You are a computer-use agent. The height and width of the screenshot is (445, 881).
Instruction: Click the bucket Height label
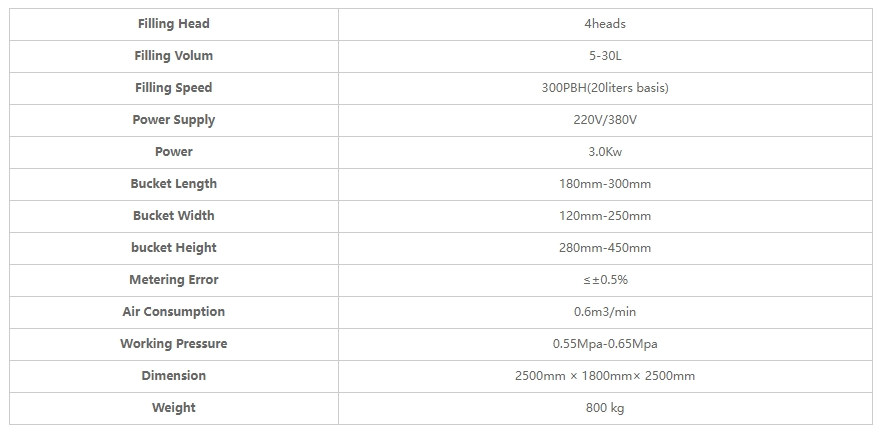click(x=174, y=248)
